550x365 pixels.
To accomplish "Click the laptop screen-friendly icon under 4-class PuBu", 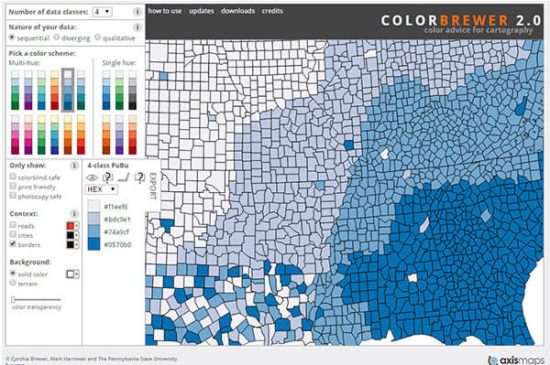I will pyautogui.click(x=124, y=177).
